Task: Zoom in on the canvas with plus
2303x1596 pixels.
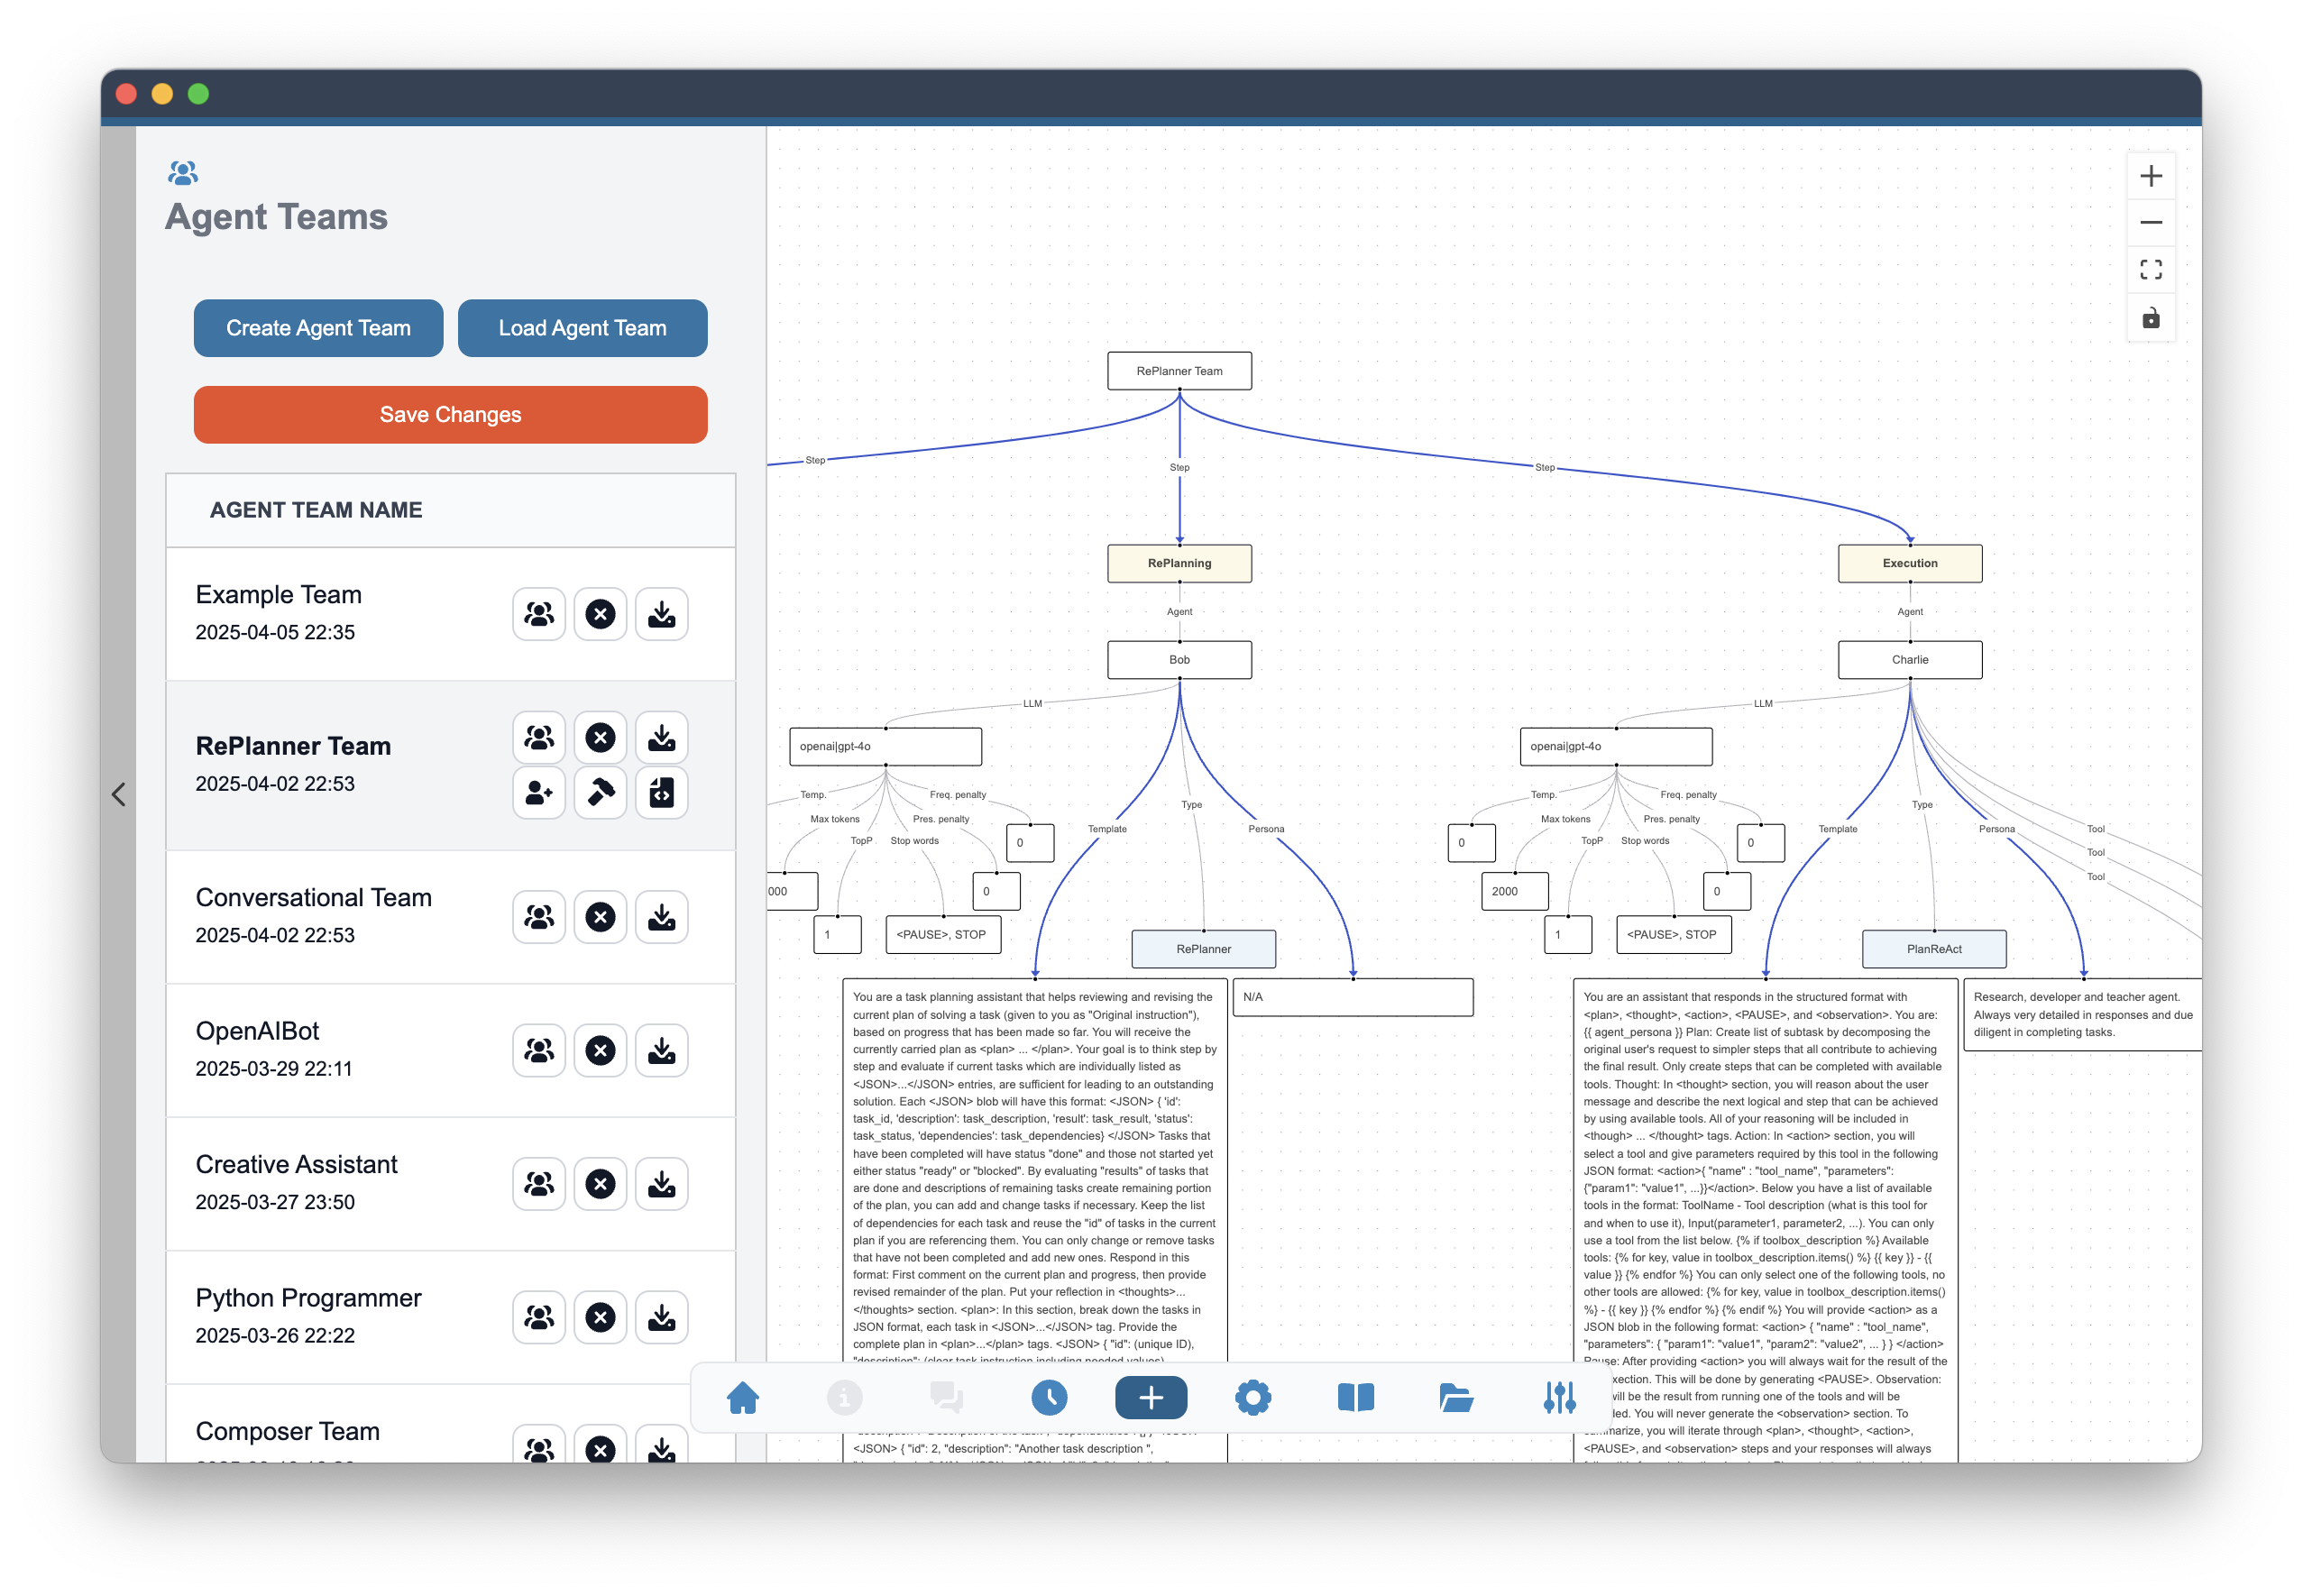Action: click(2150, 177)
